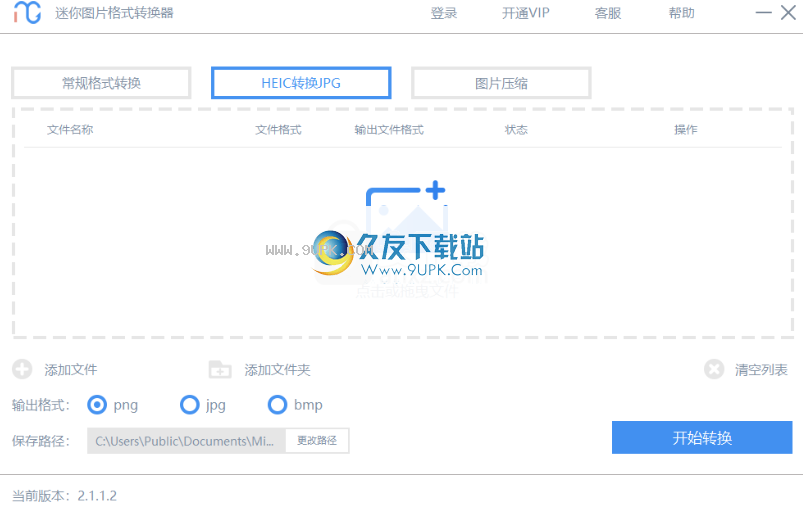Click 操作 column header

click(x=686, y=130)
